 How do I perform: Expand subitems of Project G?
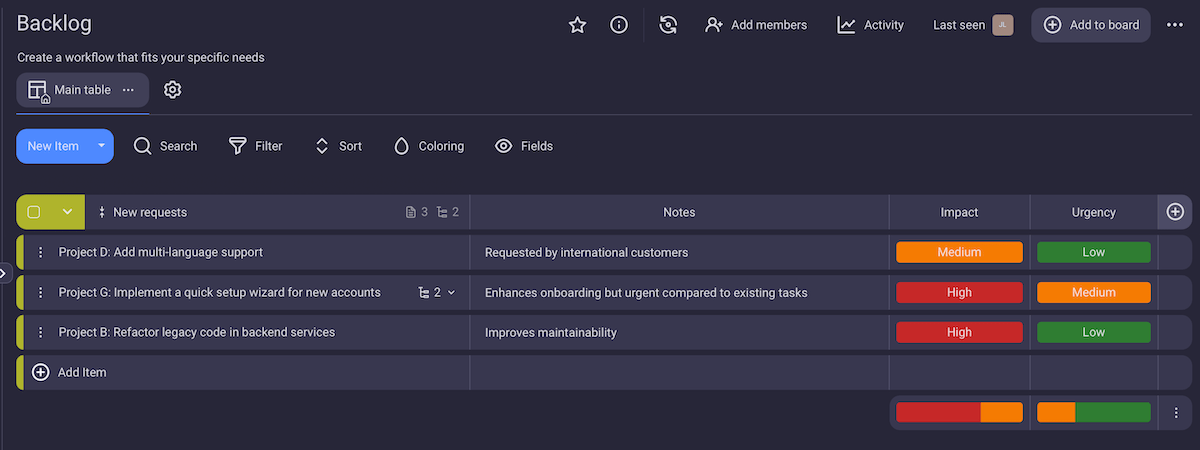(x=437, y=293)
